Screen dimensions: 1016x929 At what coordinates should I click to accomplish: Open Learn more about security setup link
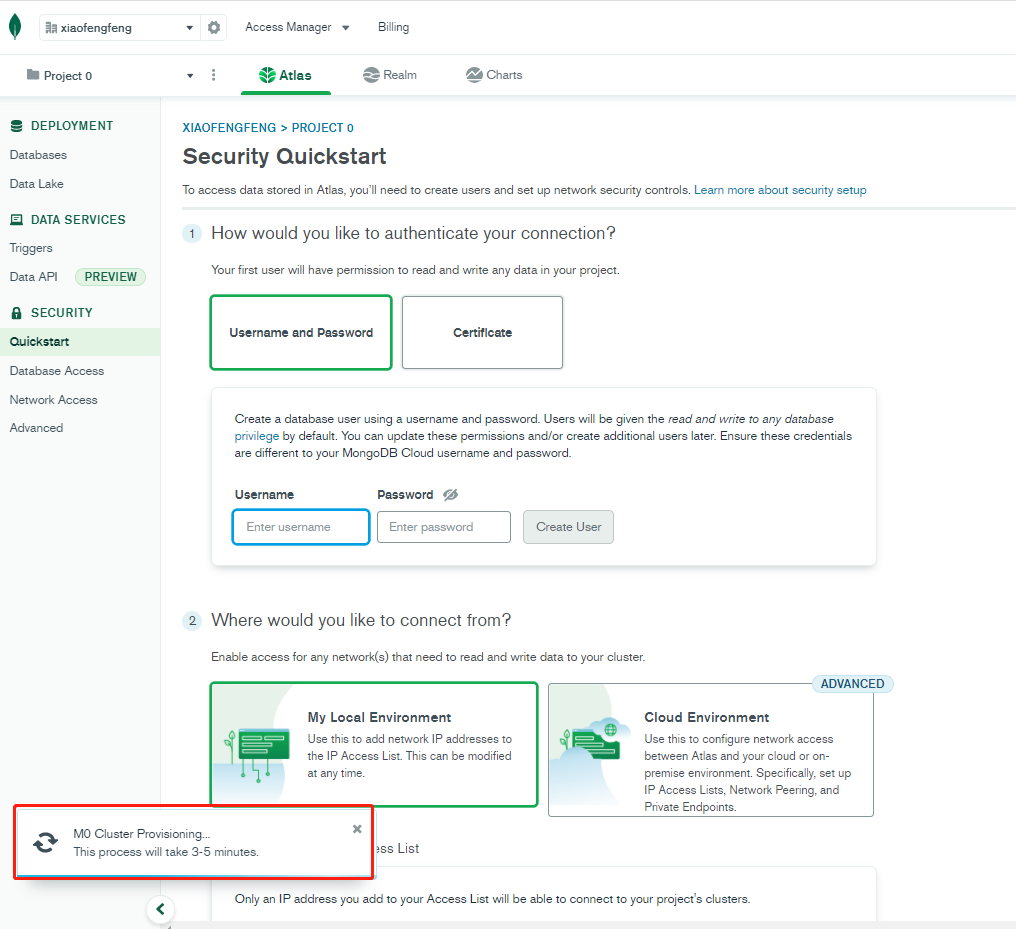pyautogui.click(x=780, y=190)
